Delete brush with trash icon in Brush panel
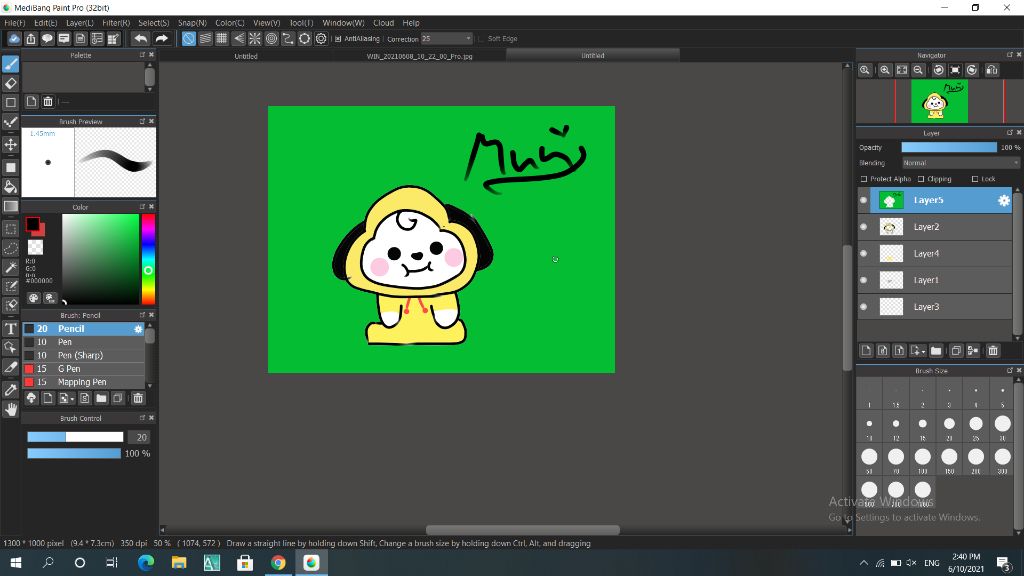This screenshot has height=576, width=1024. 138,398
